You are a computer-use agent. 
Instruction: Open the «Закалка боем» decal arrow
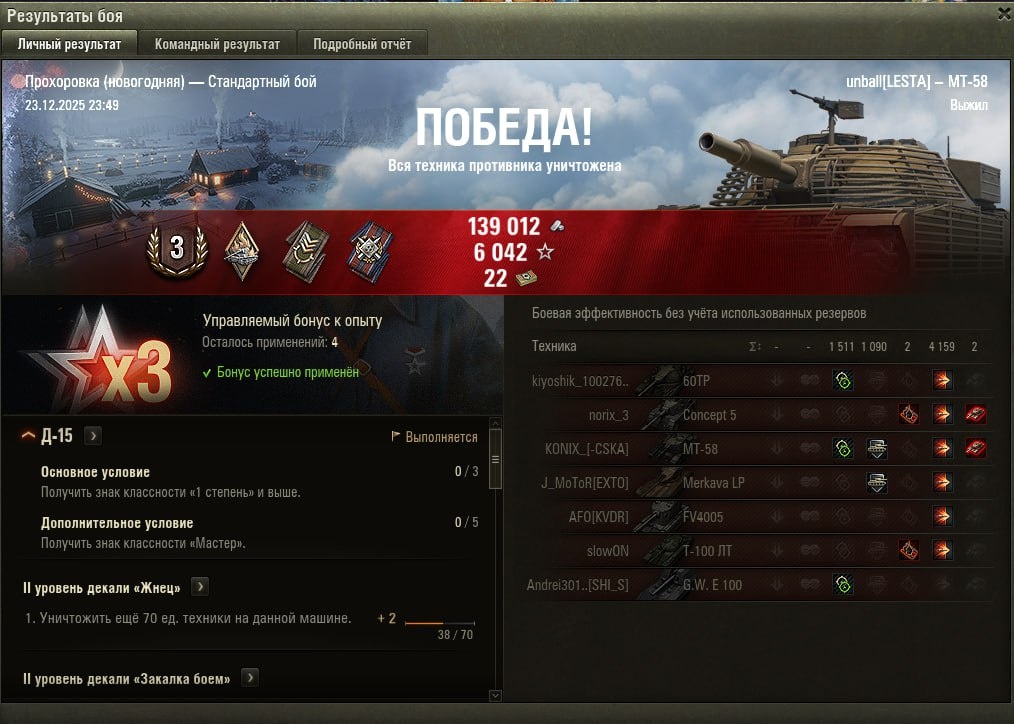[250, 677]
